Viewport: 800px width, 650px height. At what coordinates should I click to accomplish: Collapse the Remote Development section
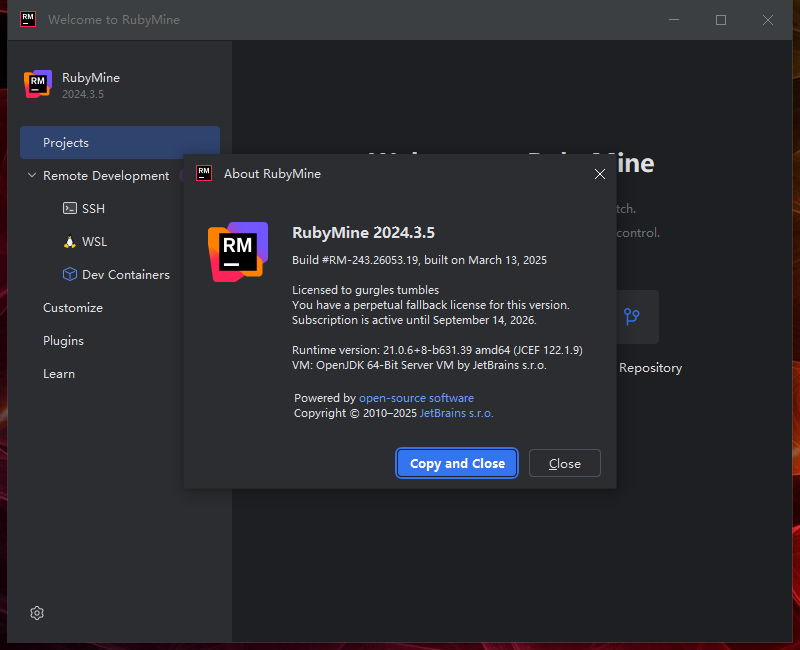[x=32, y=176]
